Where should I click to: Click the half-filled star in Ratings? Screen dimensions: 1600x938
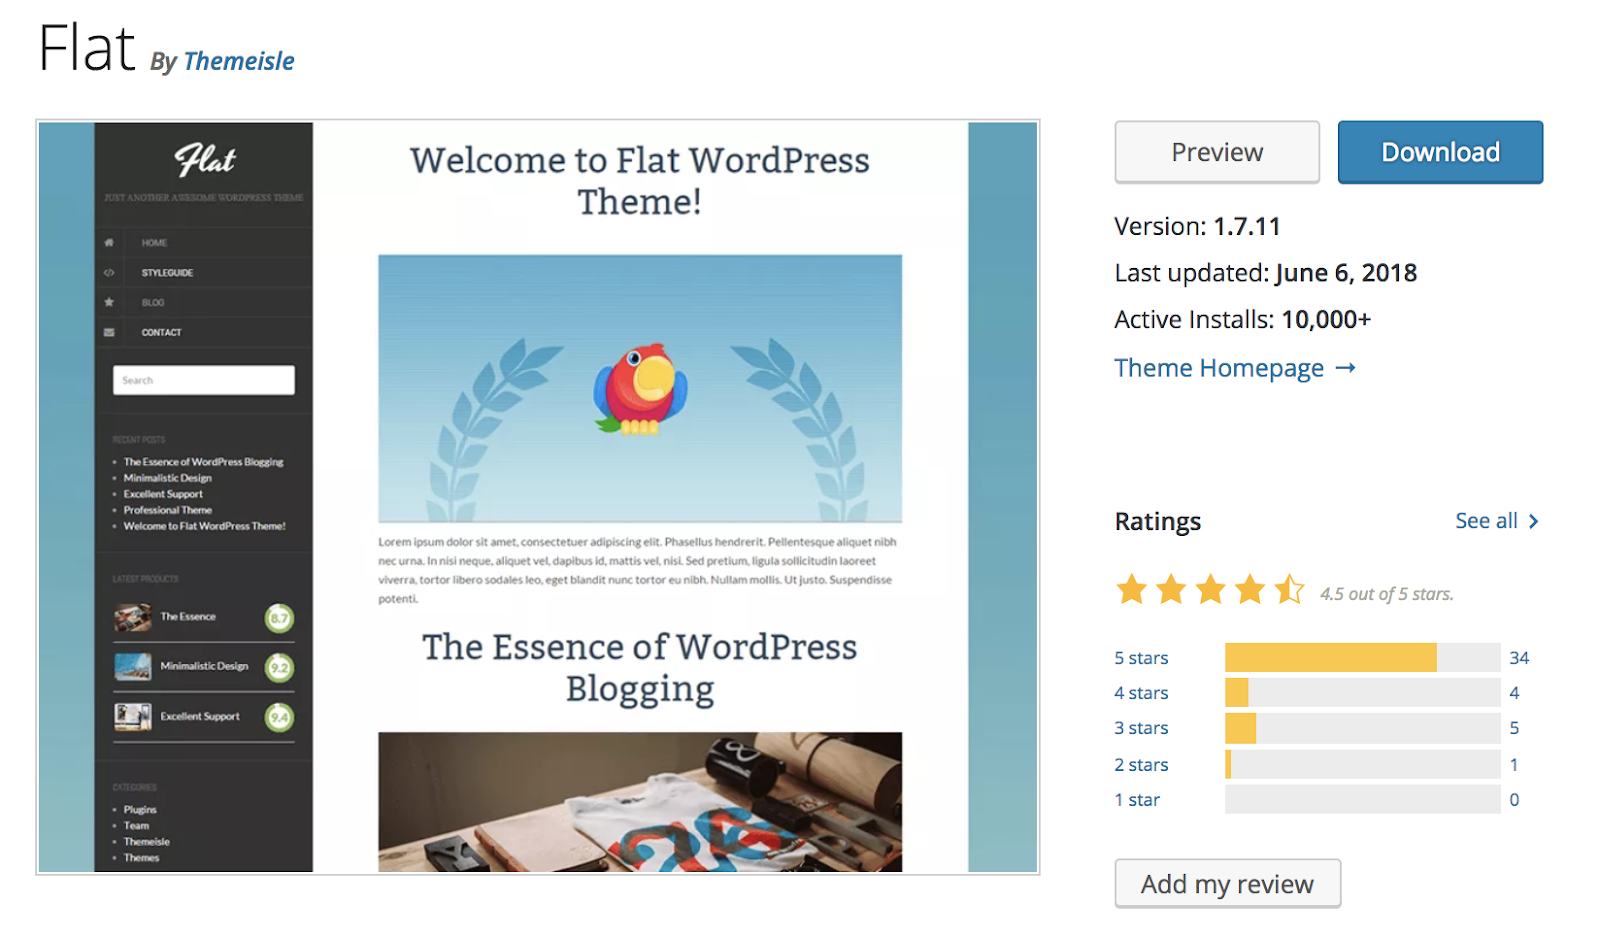coord(1290,590)
